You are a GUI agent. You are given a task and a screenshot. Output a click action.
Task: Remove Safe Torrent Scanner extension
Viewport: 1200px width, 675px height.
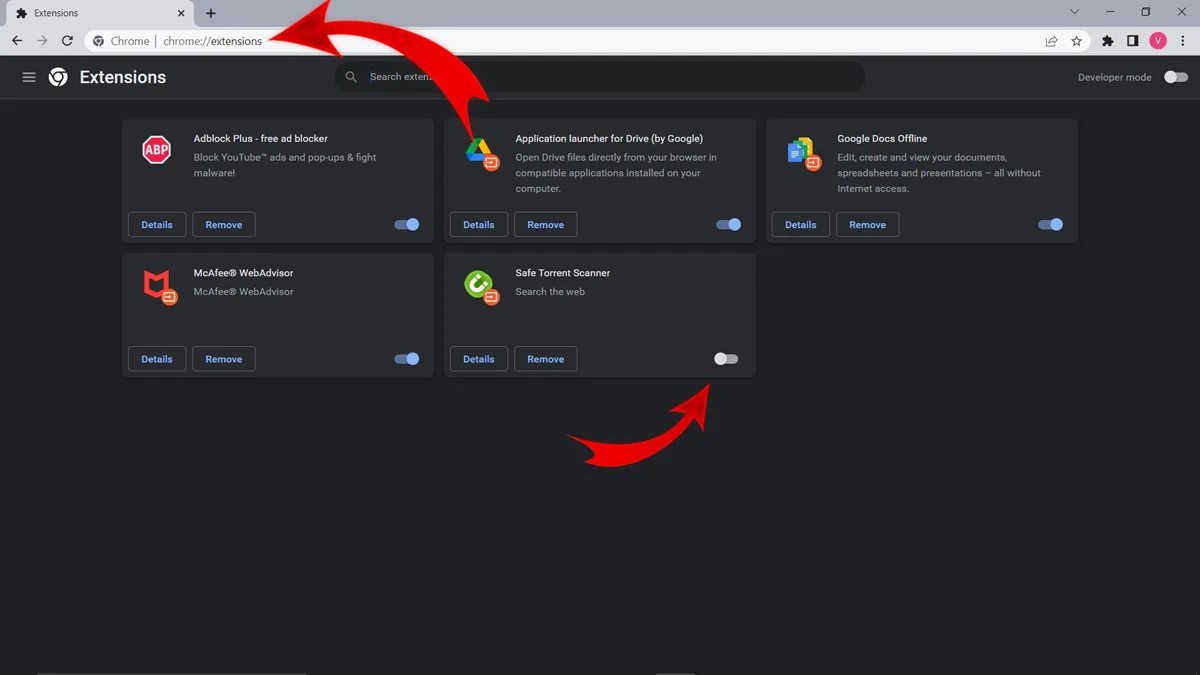(546, 359)
